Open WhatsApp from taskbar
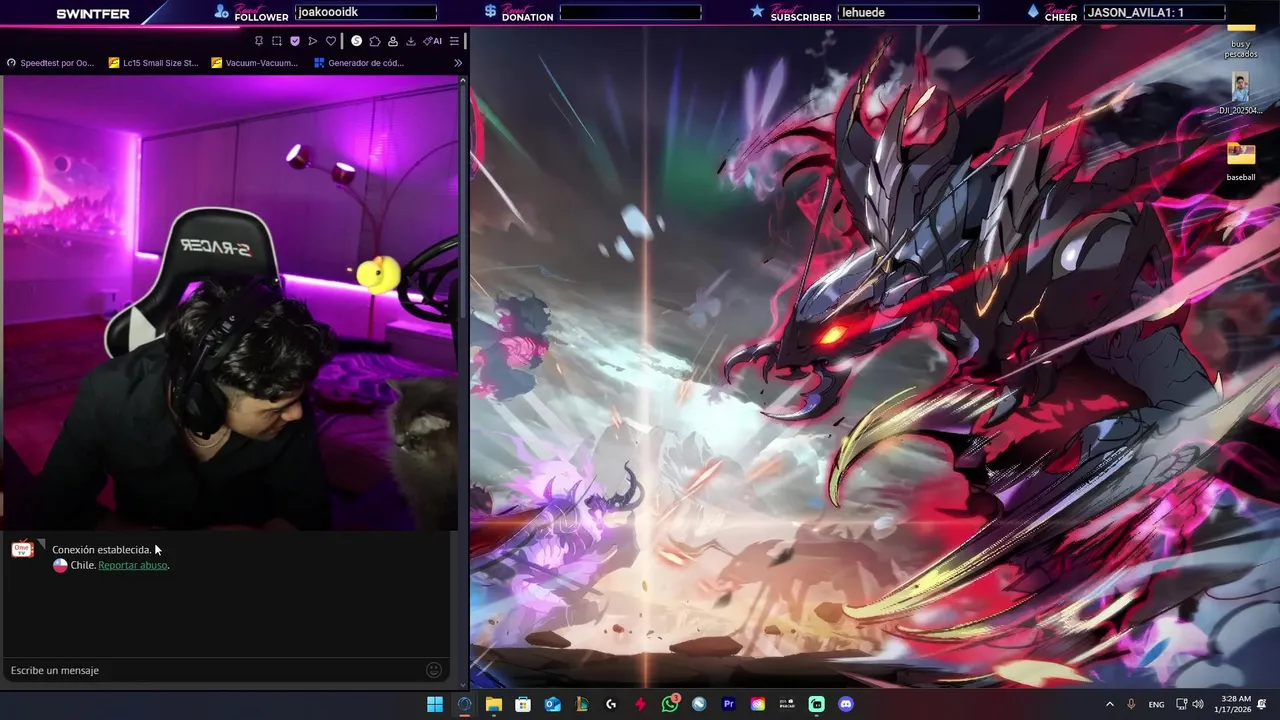The height and width of the screenshot is (720, 1280). coord(670,704)
